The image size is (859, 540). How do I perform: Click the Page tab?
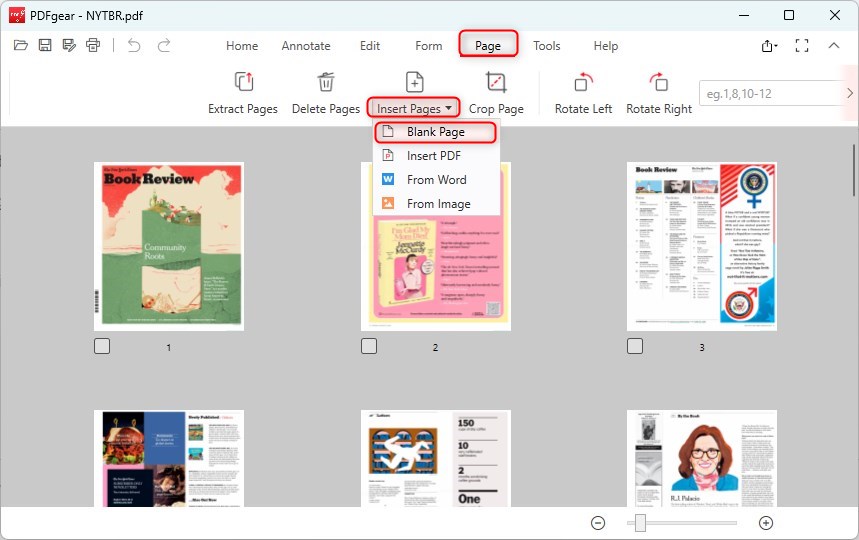(488, 44)
